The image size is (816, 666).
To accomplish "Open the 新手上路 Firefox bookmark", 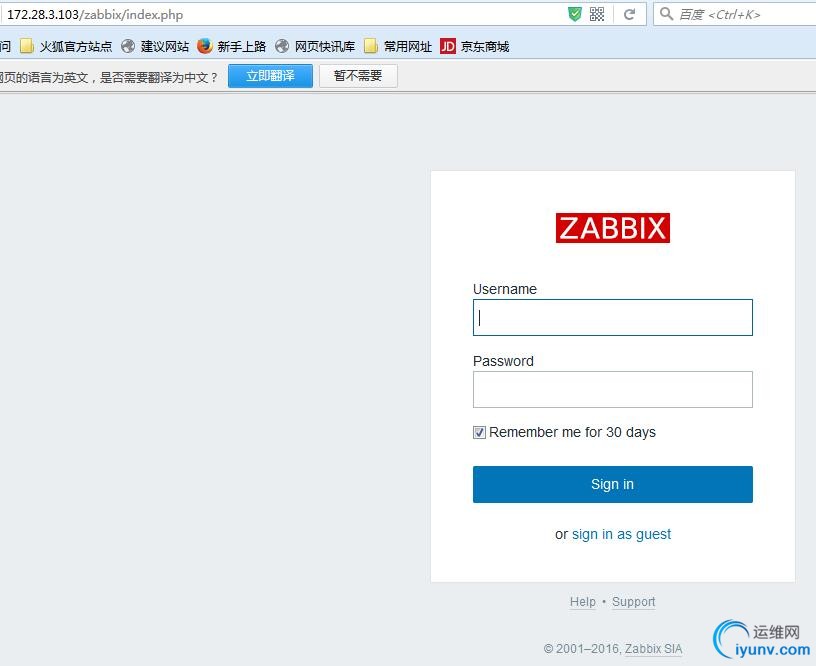I will point(232,46).
